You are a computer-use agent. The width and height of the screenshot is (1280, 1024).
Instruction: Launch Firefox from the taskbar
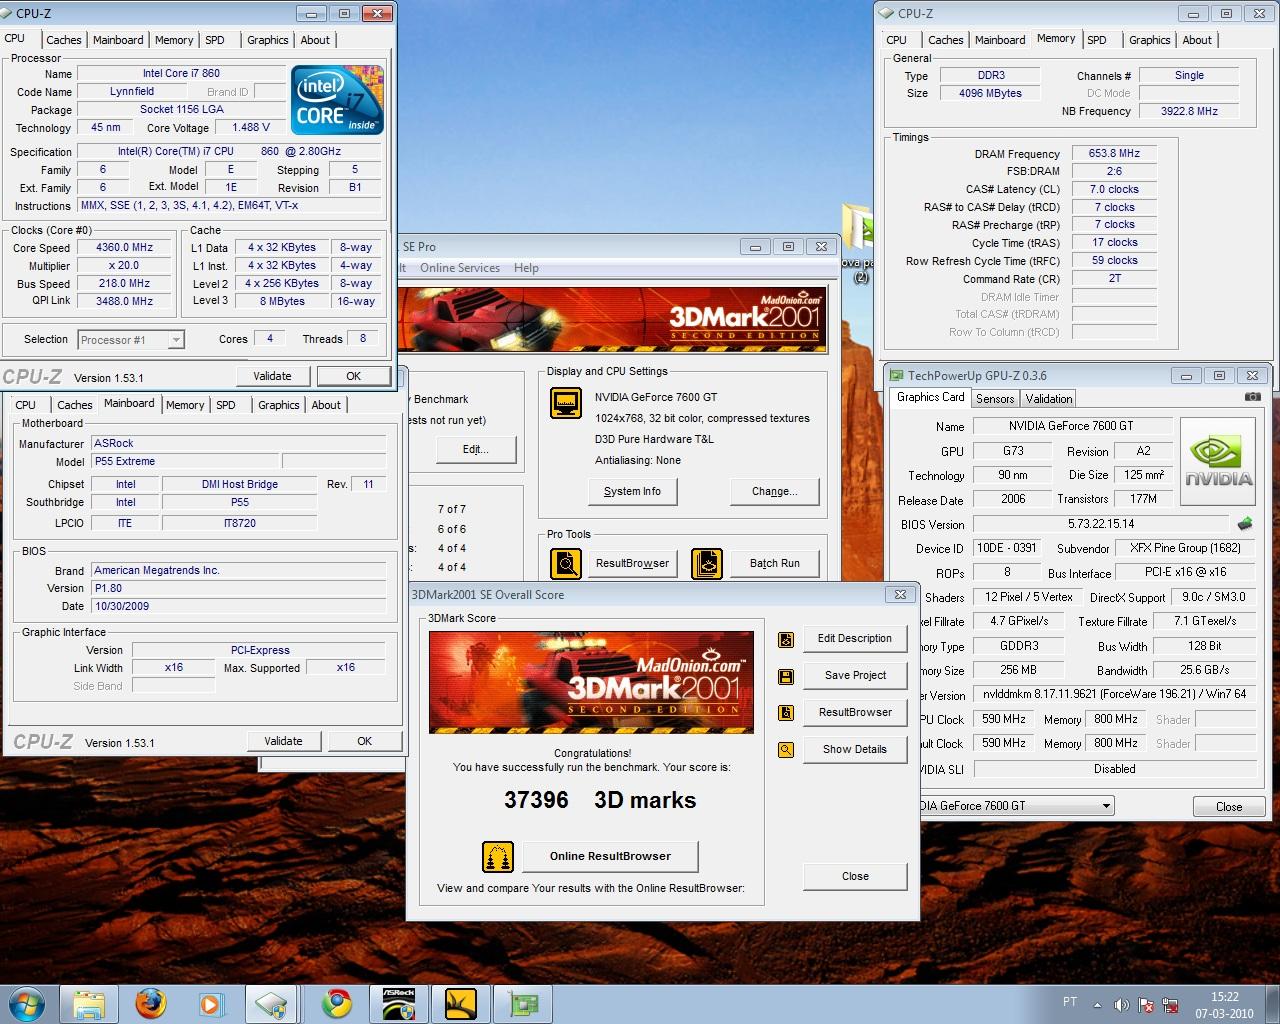click(x=150, y=1004)
